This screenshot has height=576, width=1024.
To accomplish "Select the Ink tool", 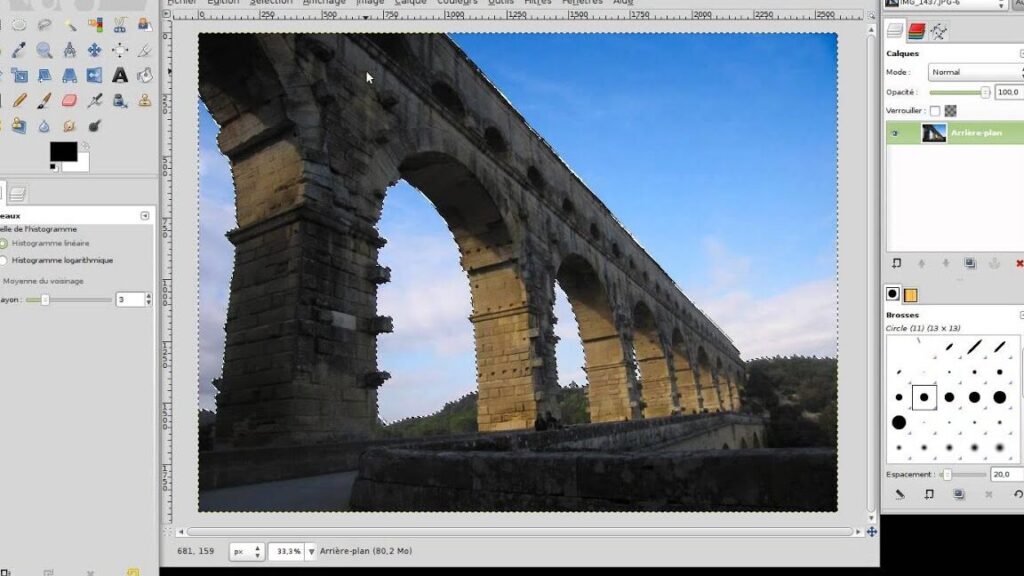I will point(120,100).
